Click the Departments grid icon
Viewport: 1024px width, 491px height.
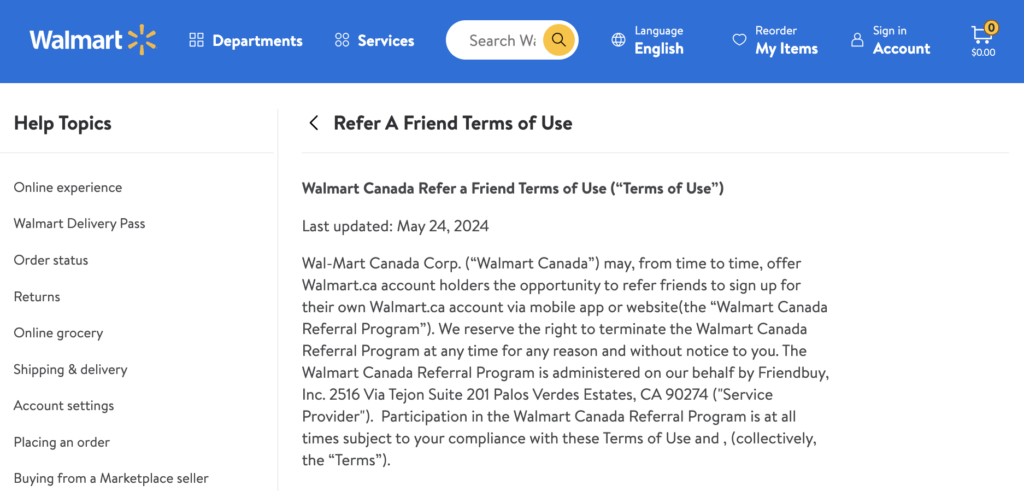pyautogui.click(x=196, y=40)
